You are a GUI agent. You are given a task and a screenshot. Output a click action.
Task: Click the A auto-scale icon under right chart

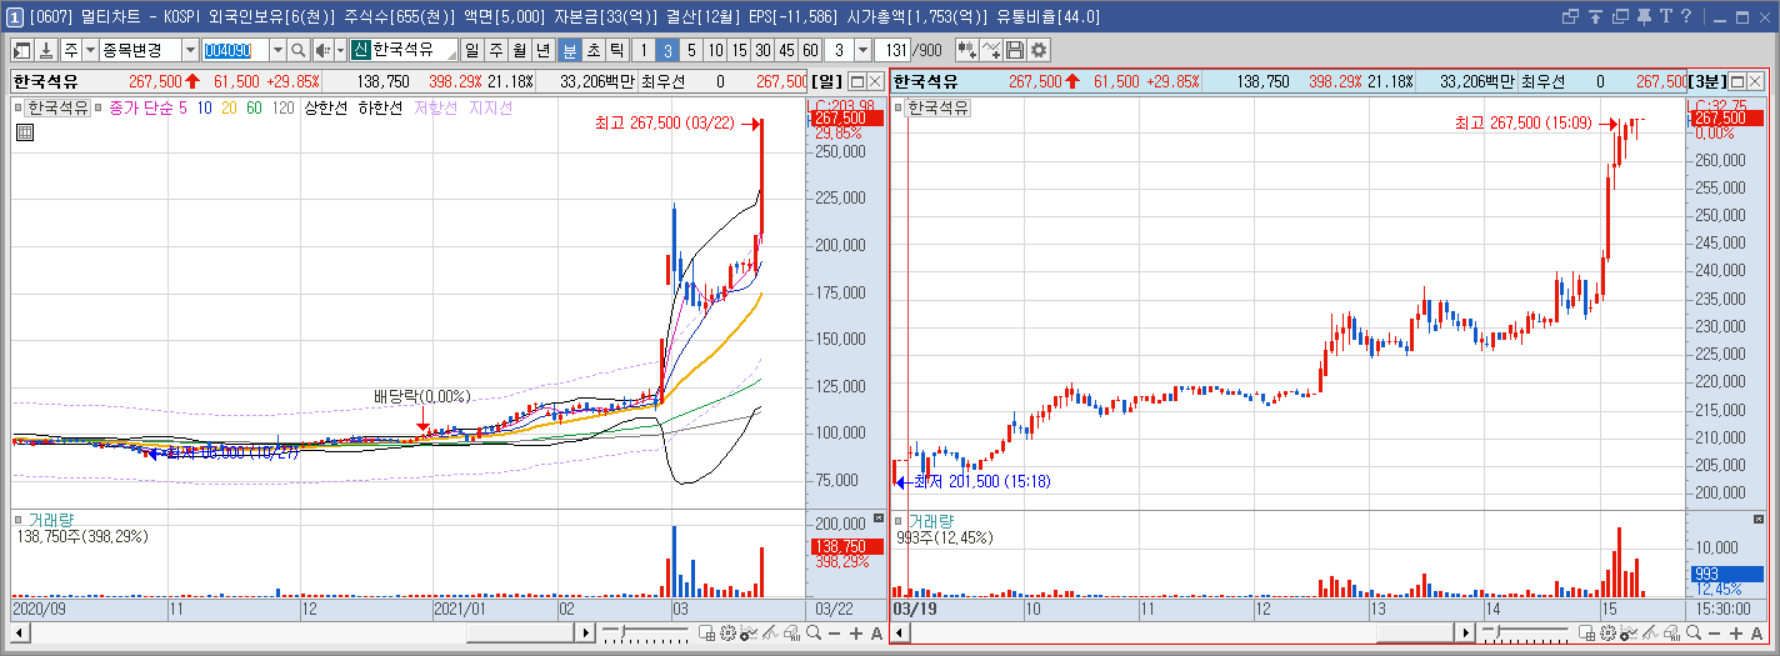(x=1757, y=633)
